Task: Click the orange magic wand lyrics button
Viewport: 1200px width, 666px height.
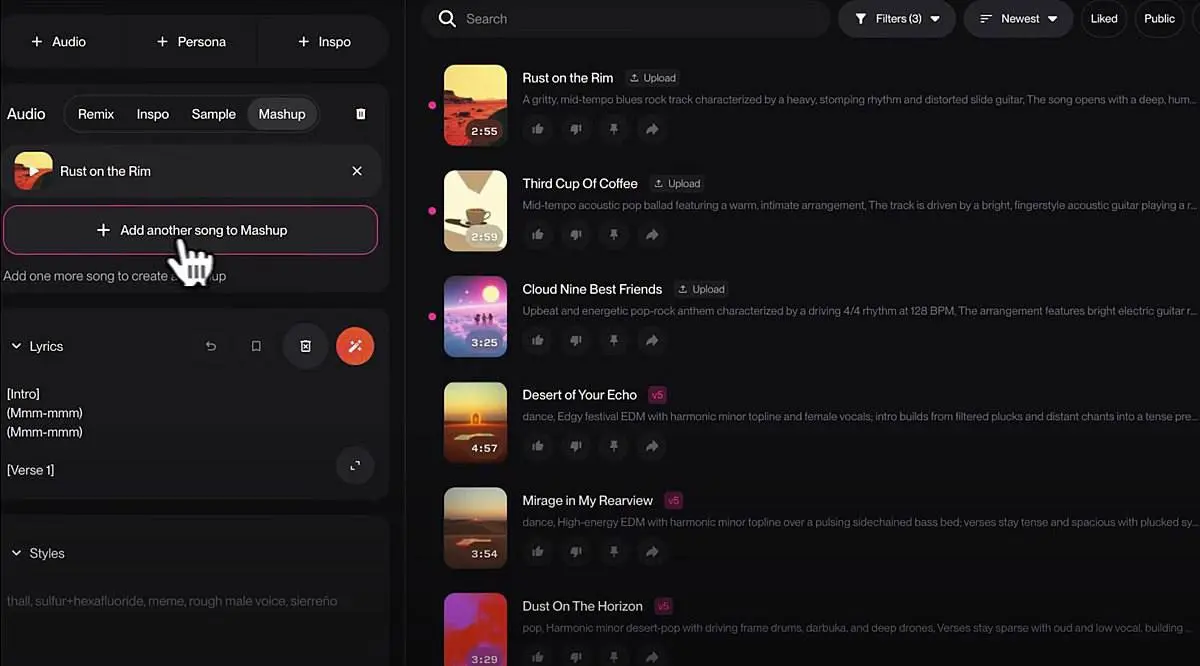Action: (x=355, y=346)
